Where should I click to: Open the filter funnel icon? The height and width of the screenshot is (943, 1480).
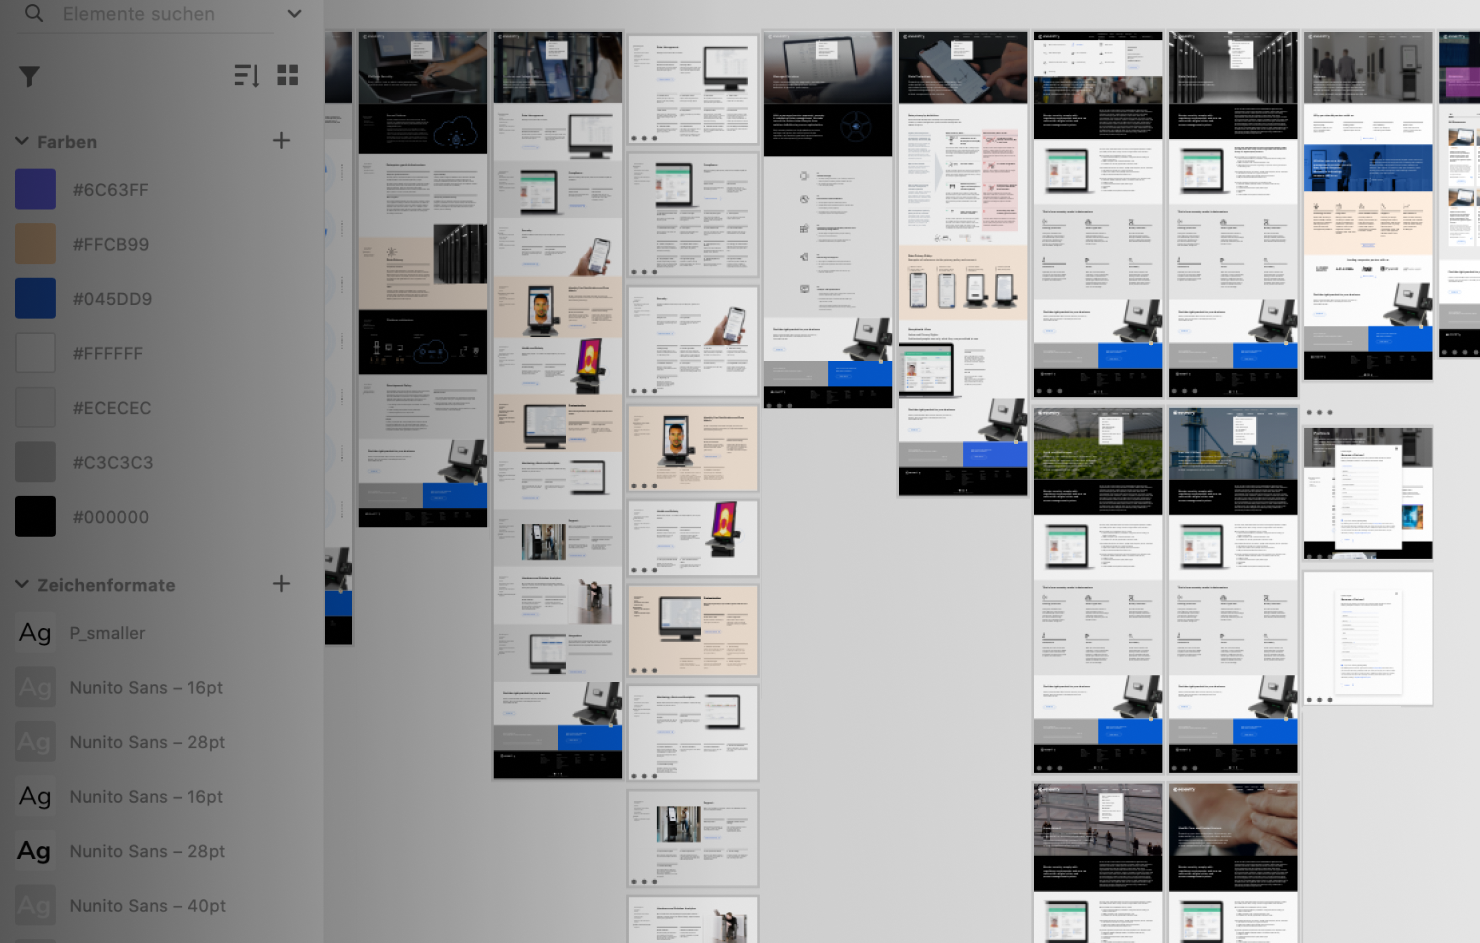[x=29, y=76]
